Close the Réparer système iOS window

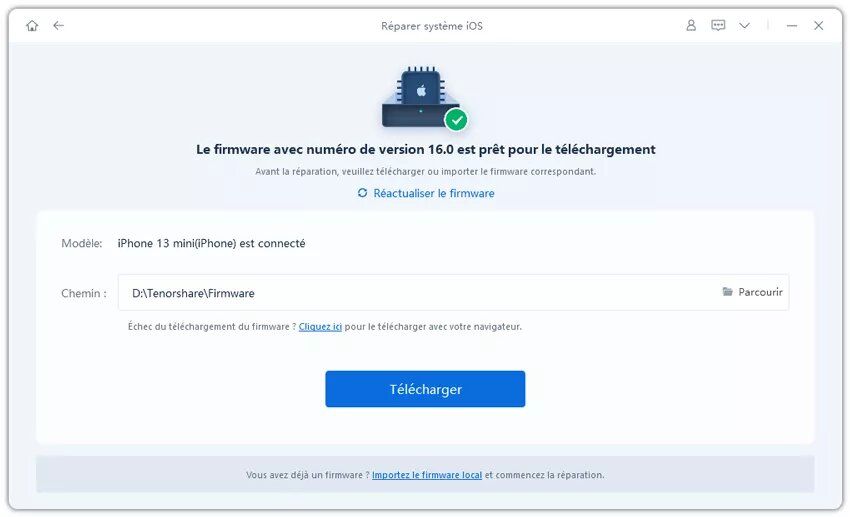point(819,25)
